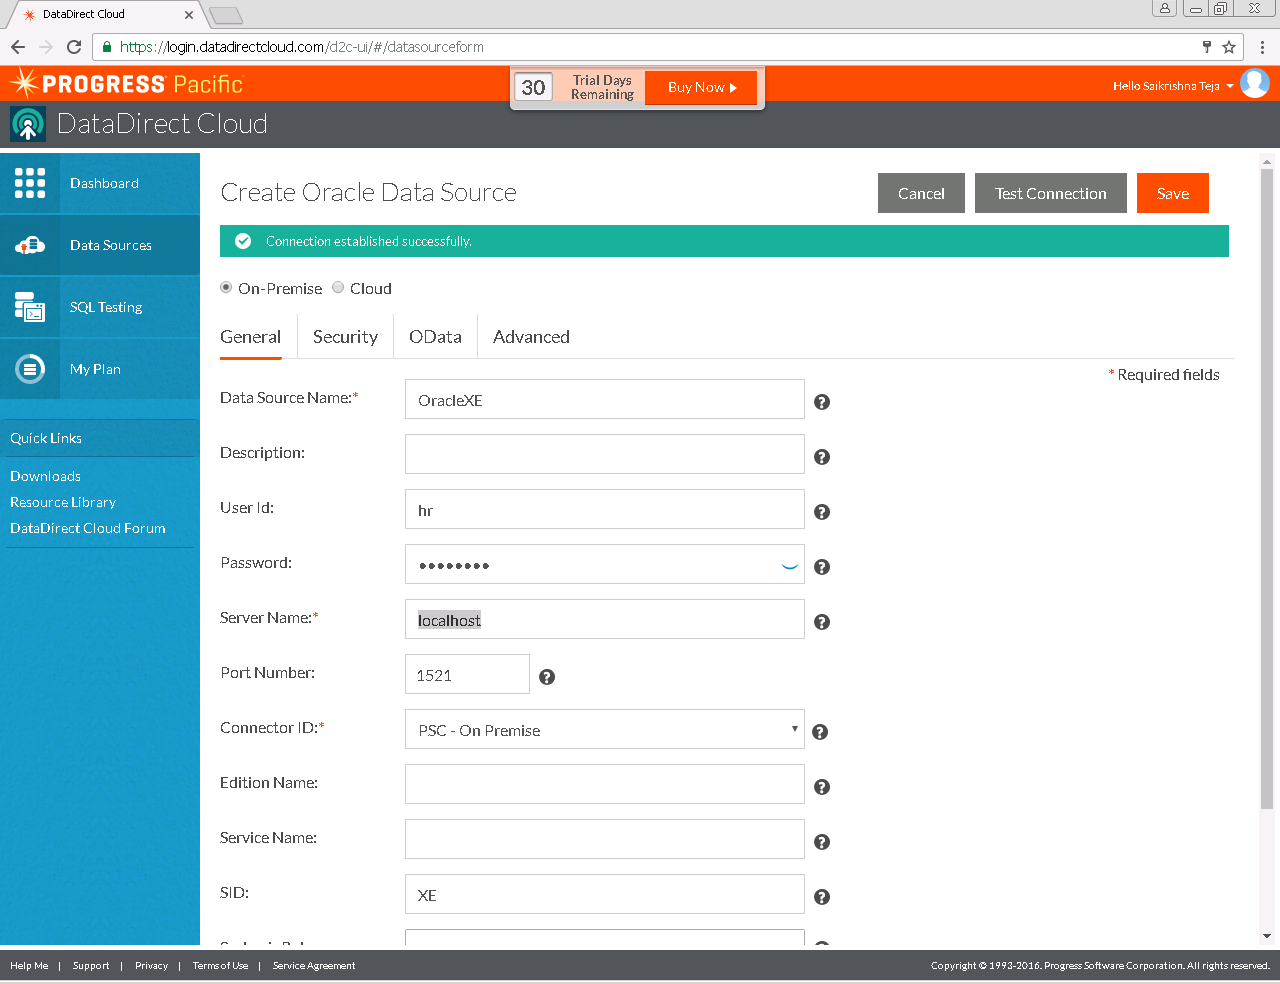This screenshot has height=984, width=1280.
Task: Click the Data Source Name input field
Action: [605, 399]
